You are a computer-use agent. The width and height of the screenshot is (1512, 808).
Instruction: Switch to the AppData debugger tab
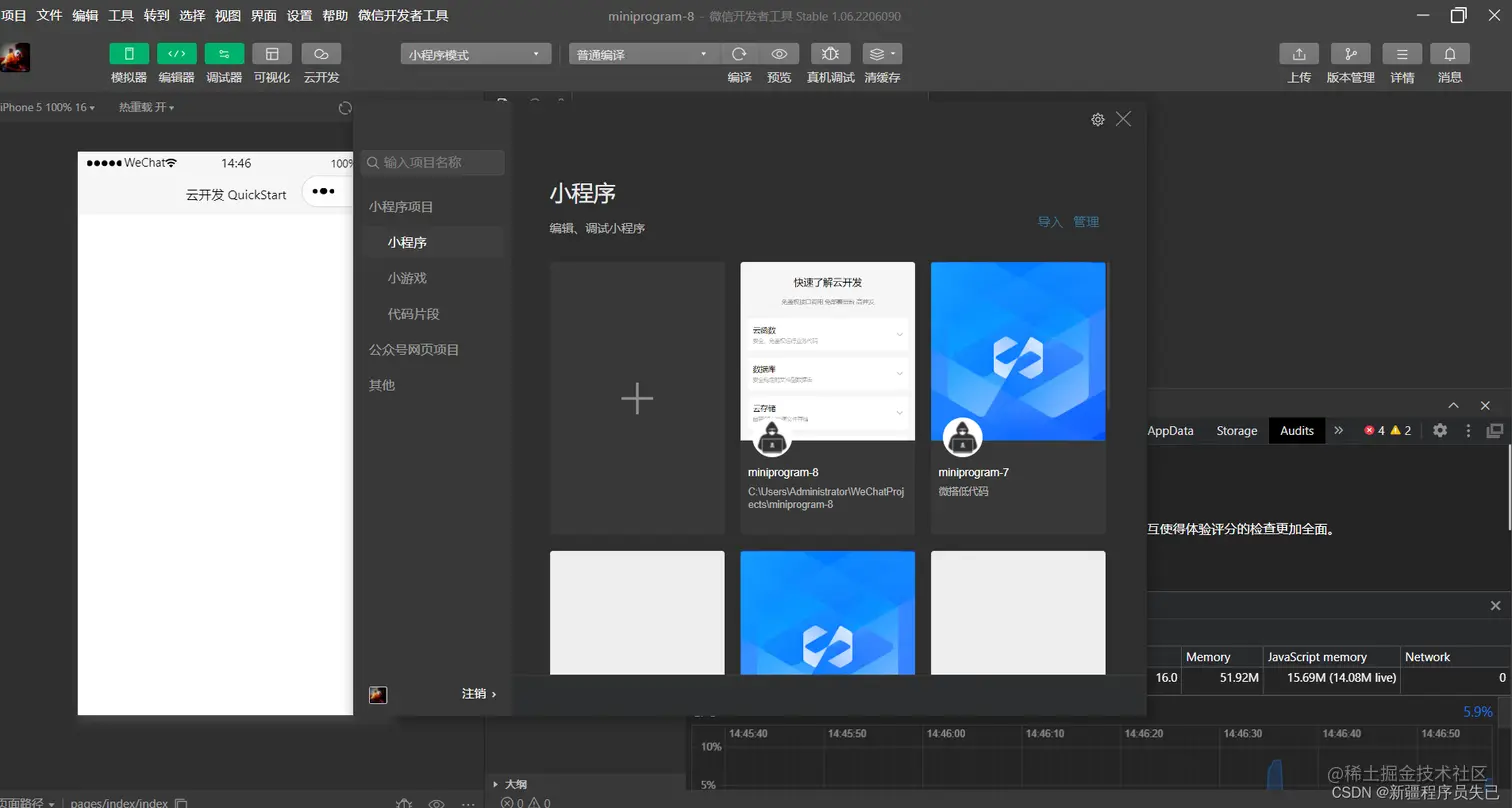[x=1170, y=431]
